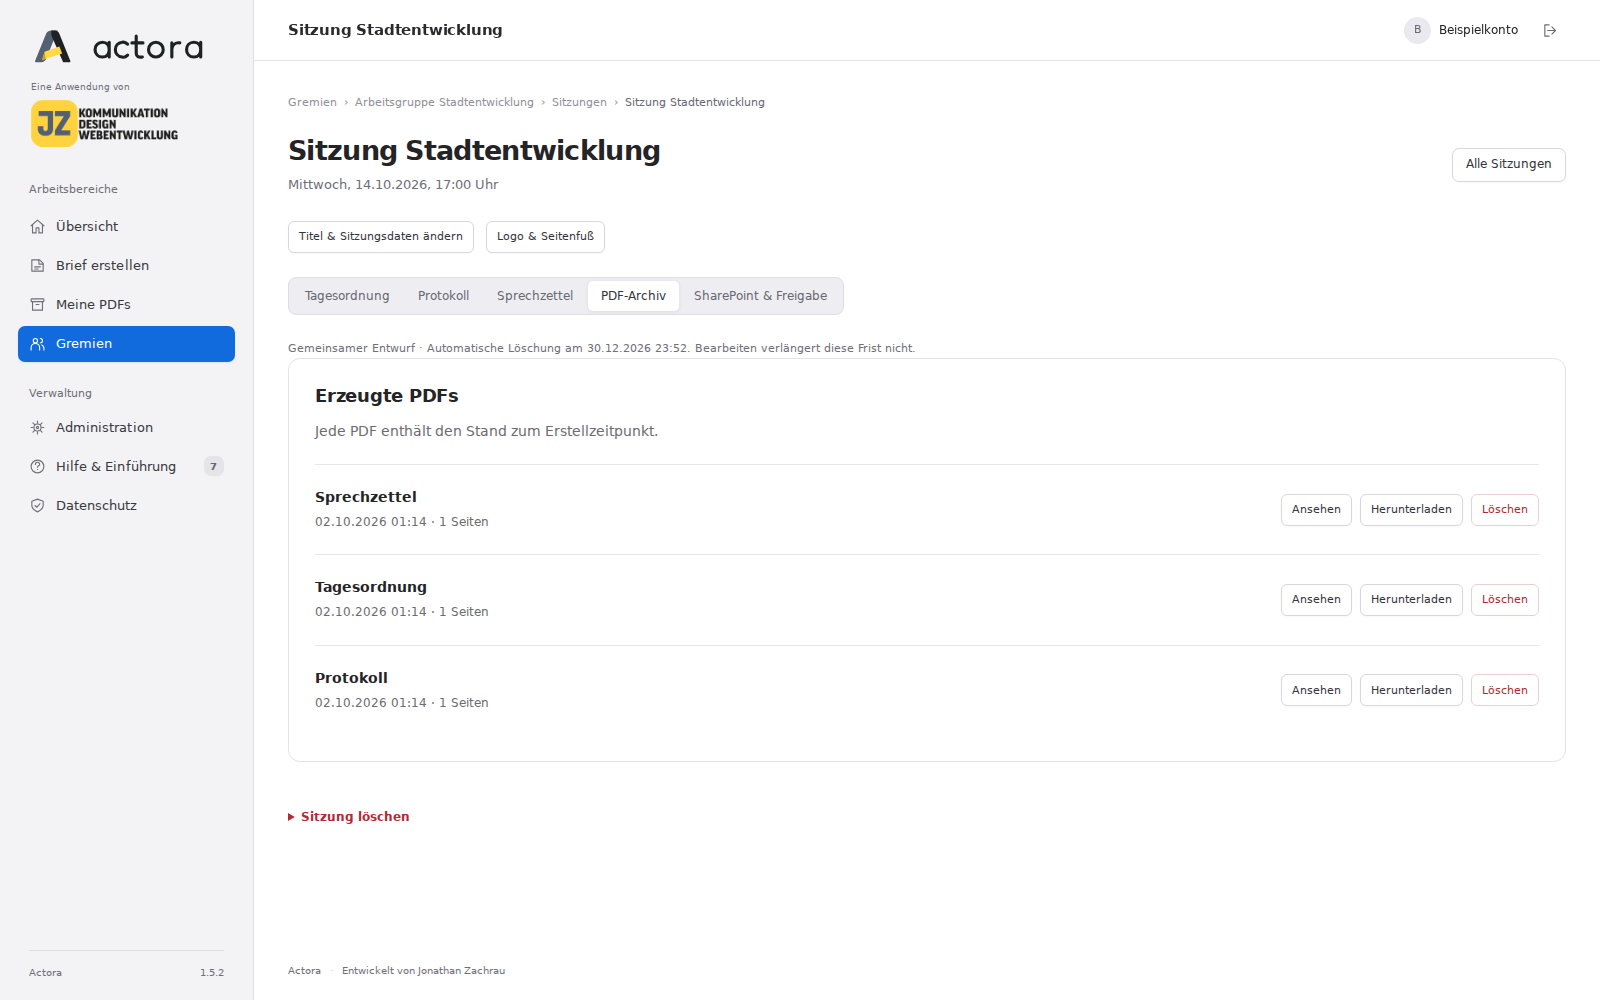
Task: Download the Protokoll PDF
Action: [x=1411, y=691]
